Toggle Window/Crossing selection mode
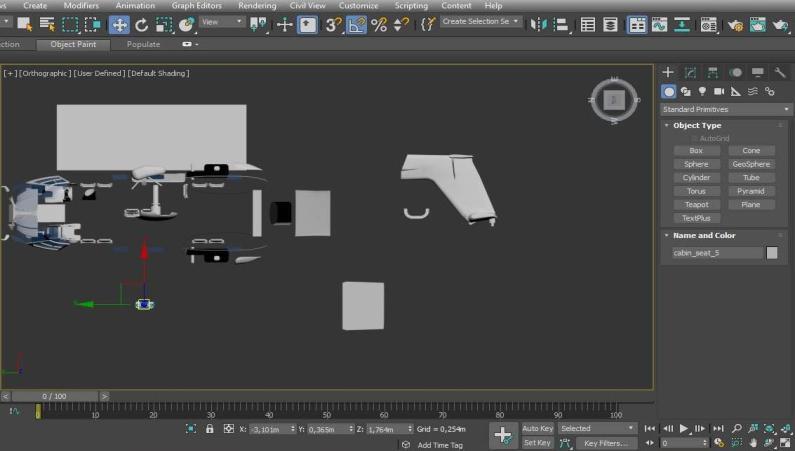795x451 pixels. click(x=93, y=24)
